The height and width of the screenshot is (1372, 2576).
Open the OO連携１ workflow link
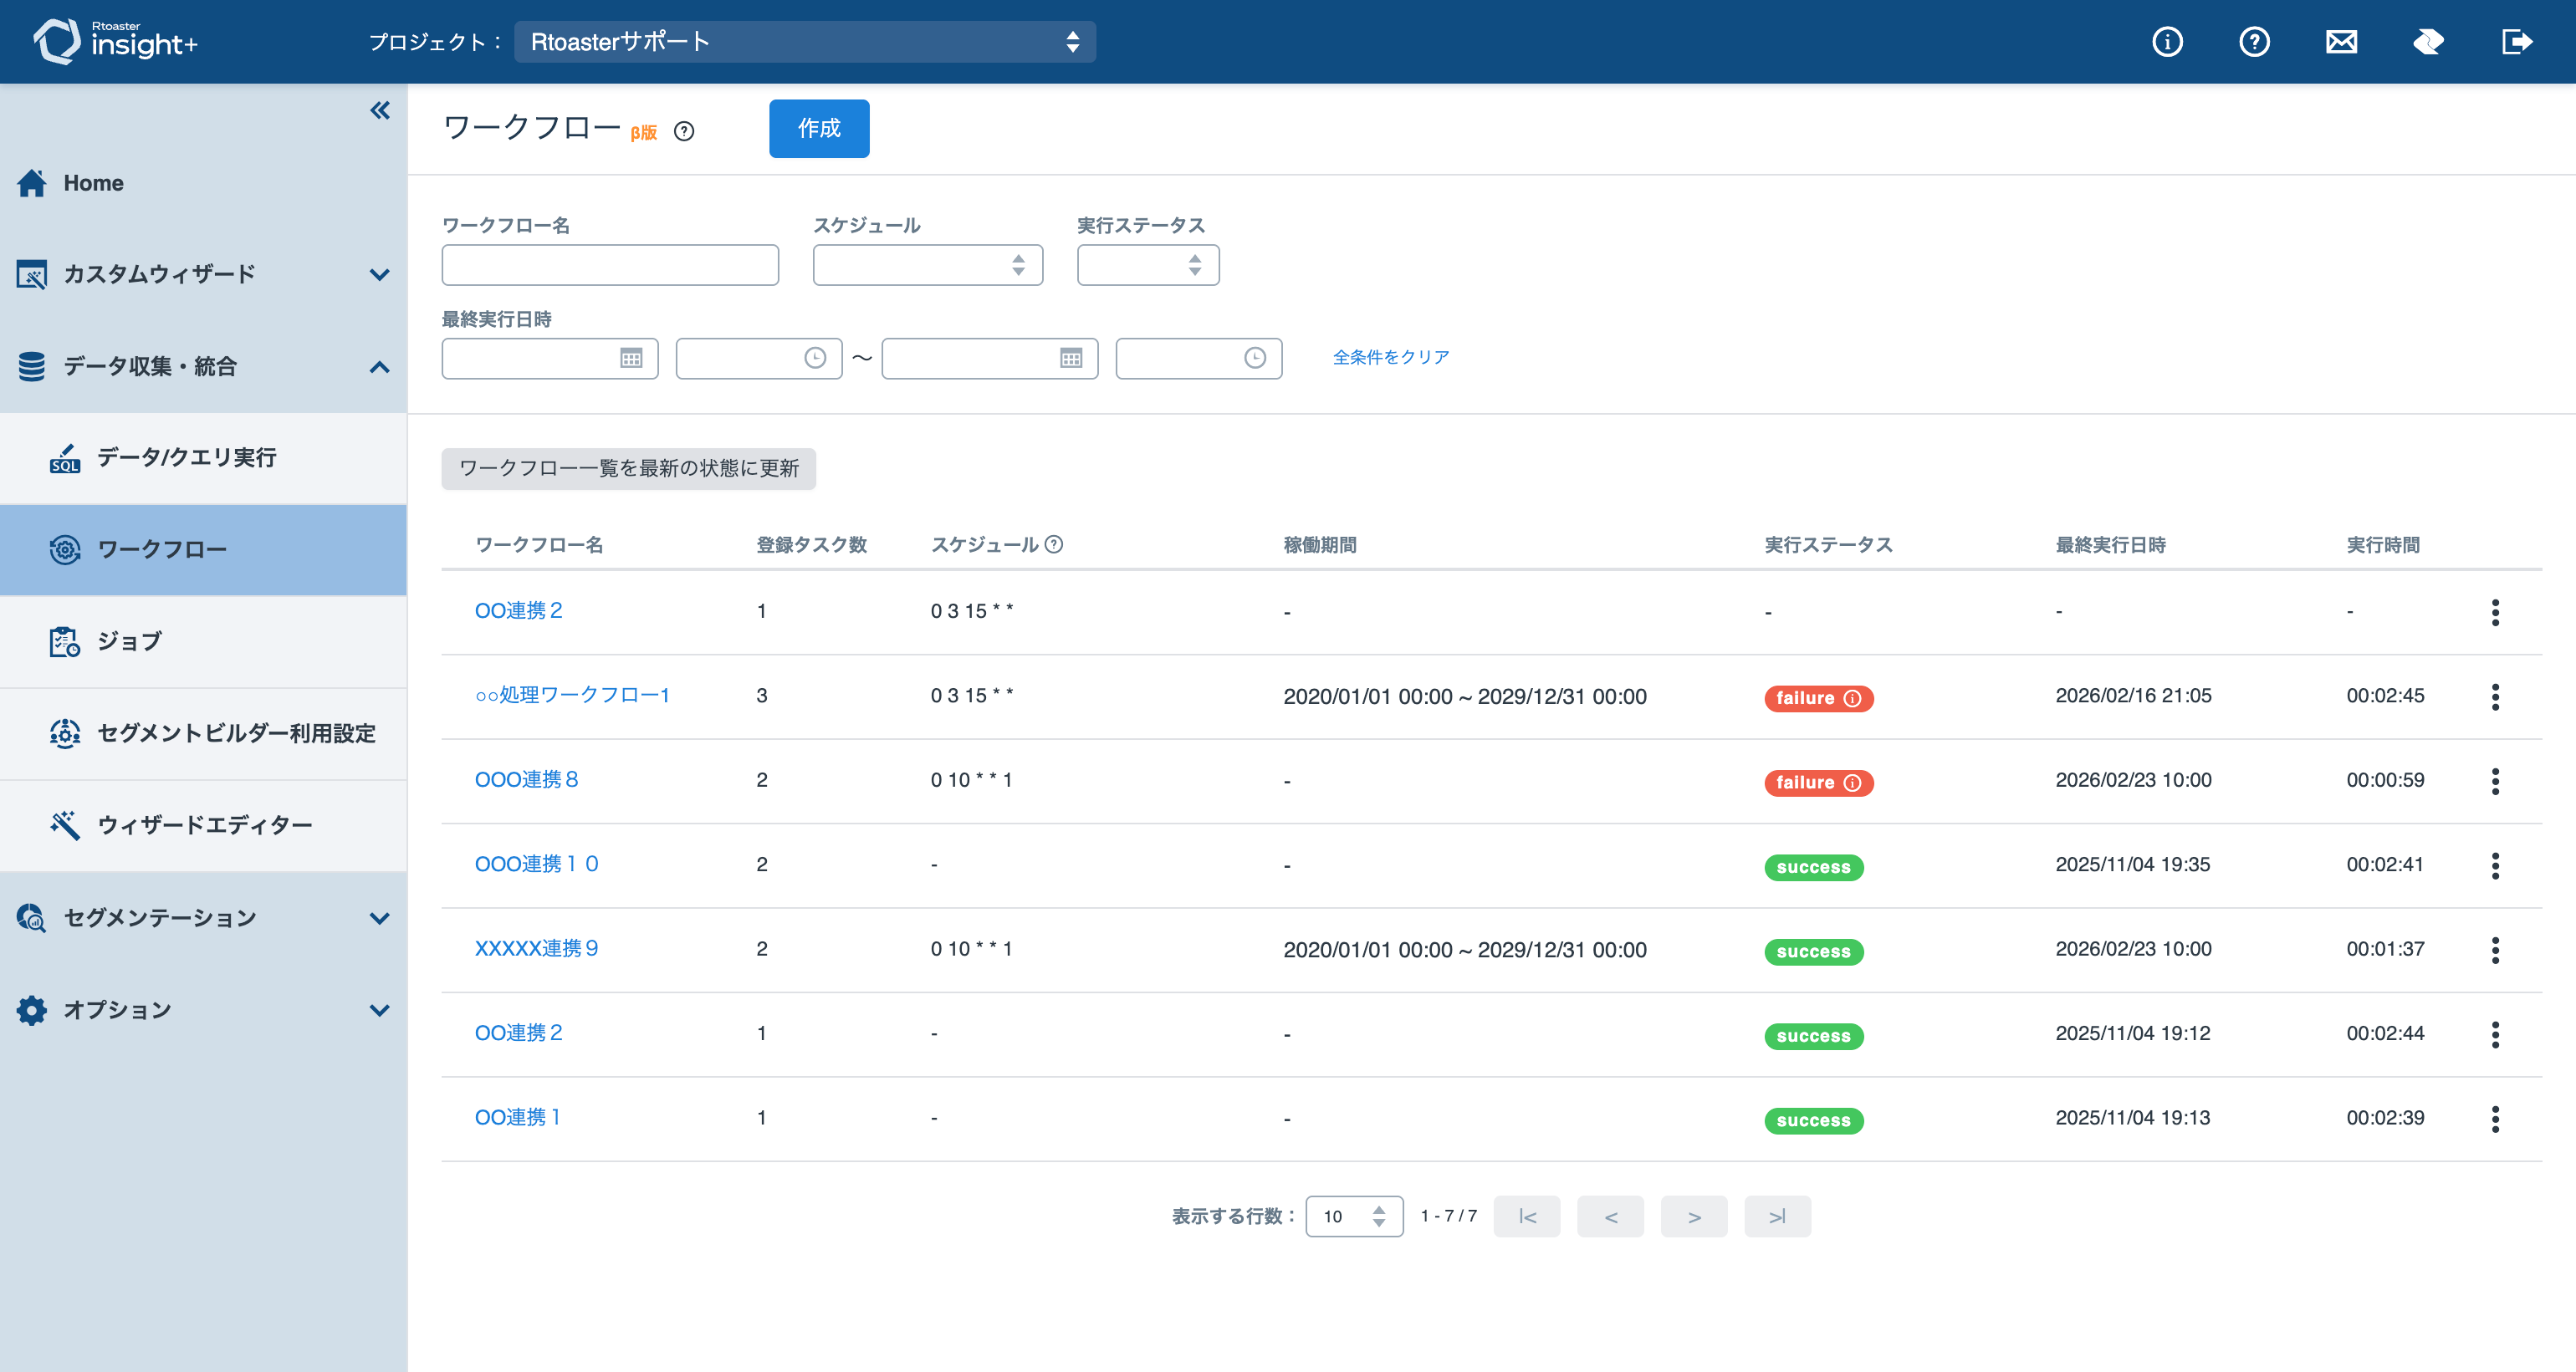(x=518, y=1117)
